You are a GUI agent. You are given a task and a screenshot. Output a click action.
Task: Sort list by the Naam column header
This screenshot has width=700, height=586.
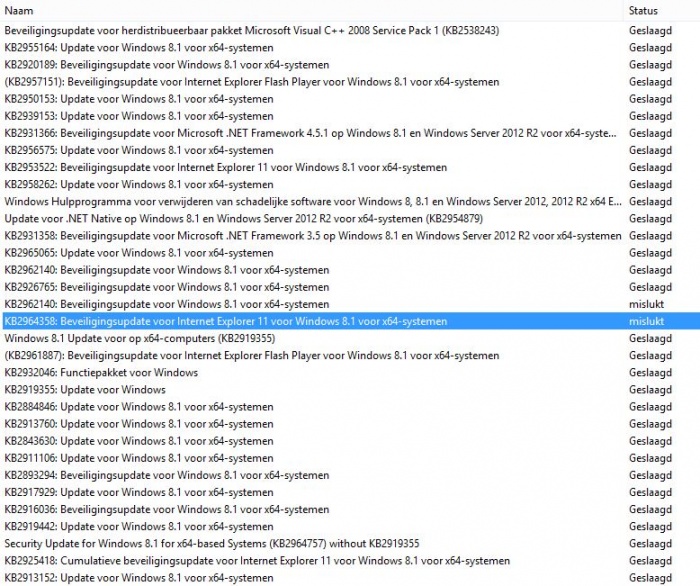pyautogui.click(x=312, y=10)
